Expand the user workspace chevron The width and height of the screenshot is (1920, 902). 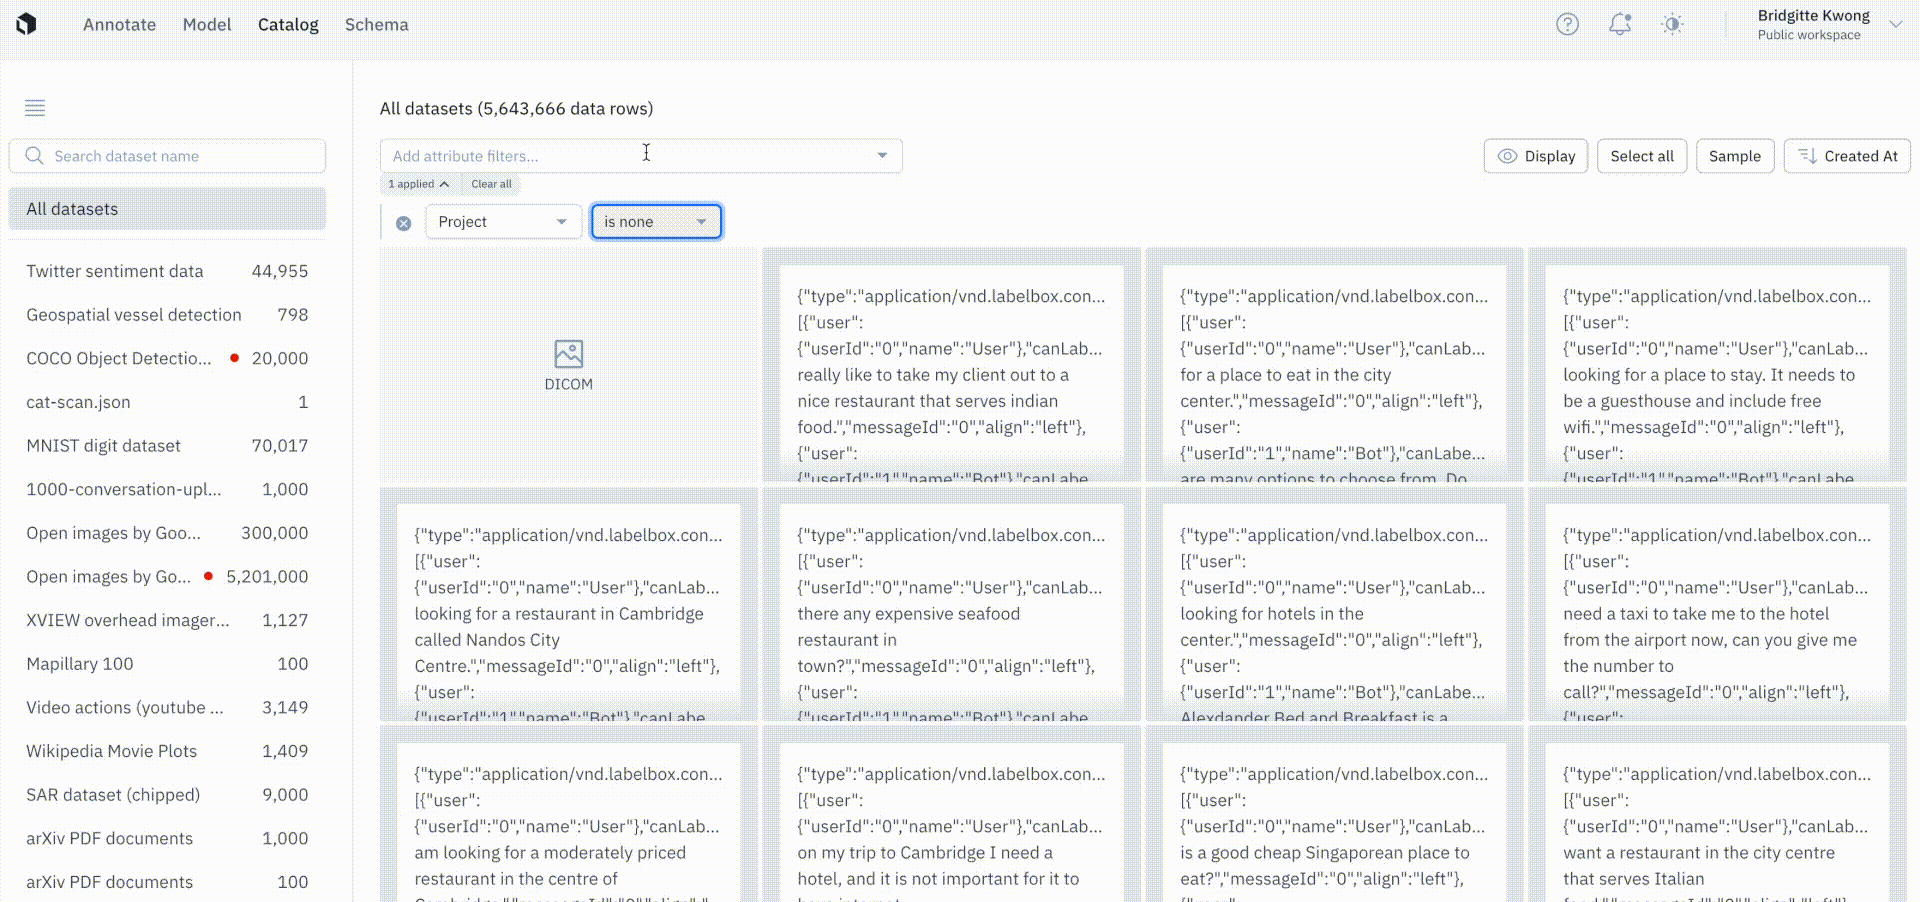pos(1895,24)
